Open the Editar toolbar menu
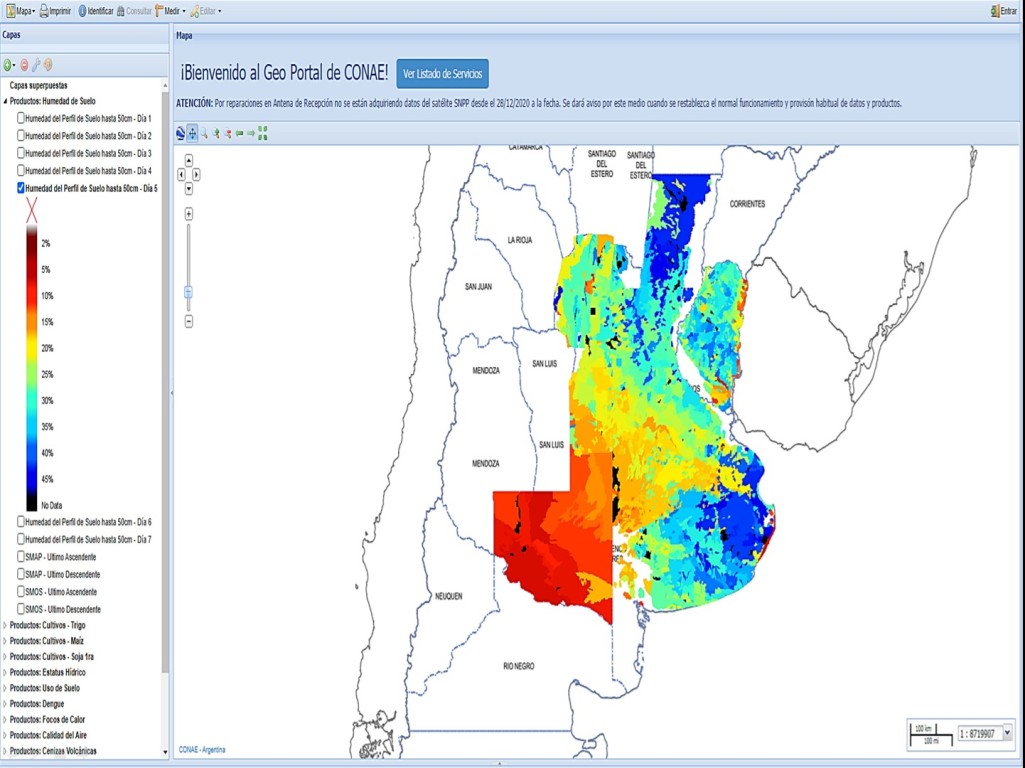 coord(205,11)
